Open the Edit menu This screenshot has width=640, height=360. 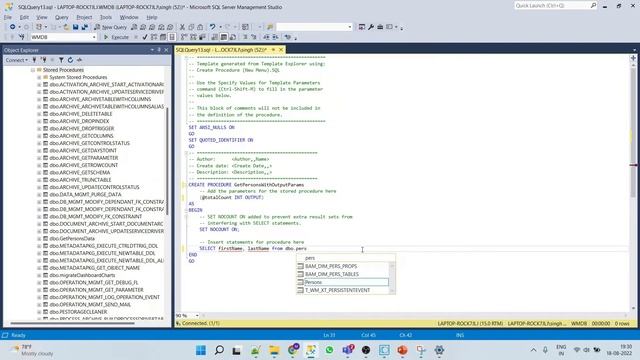click(x=24, y=17)
